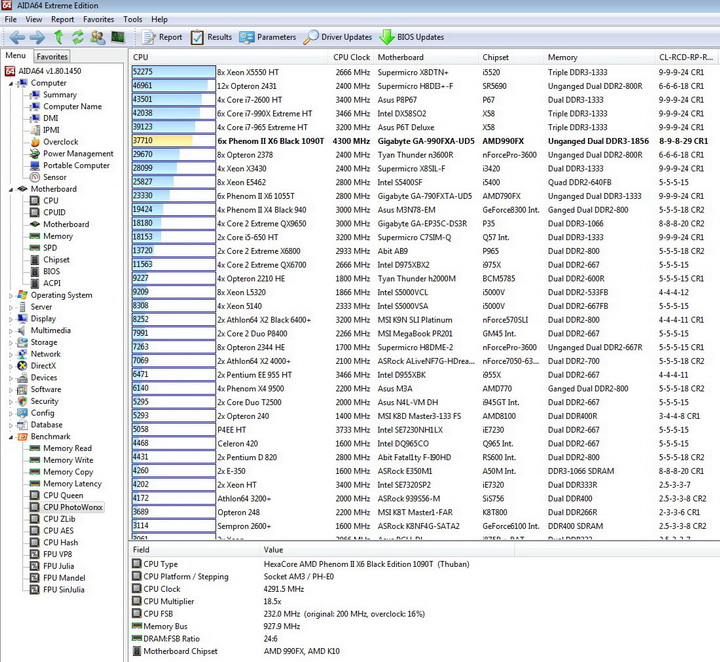Click the CL-RCD-RP-R column header
720x662 pixels.
pos(686,57)
